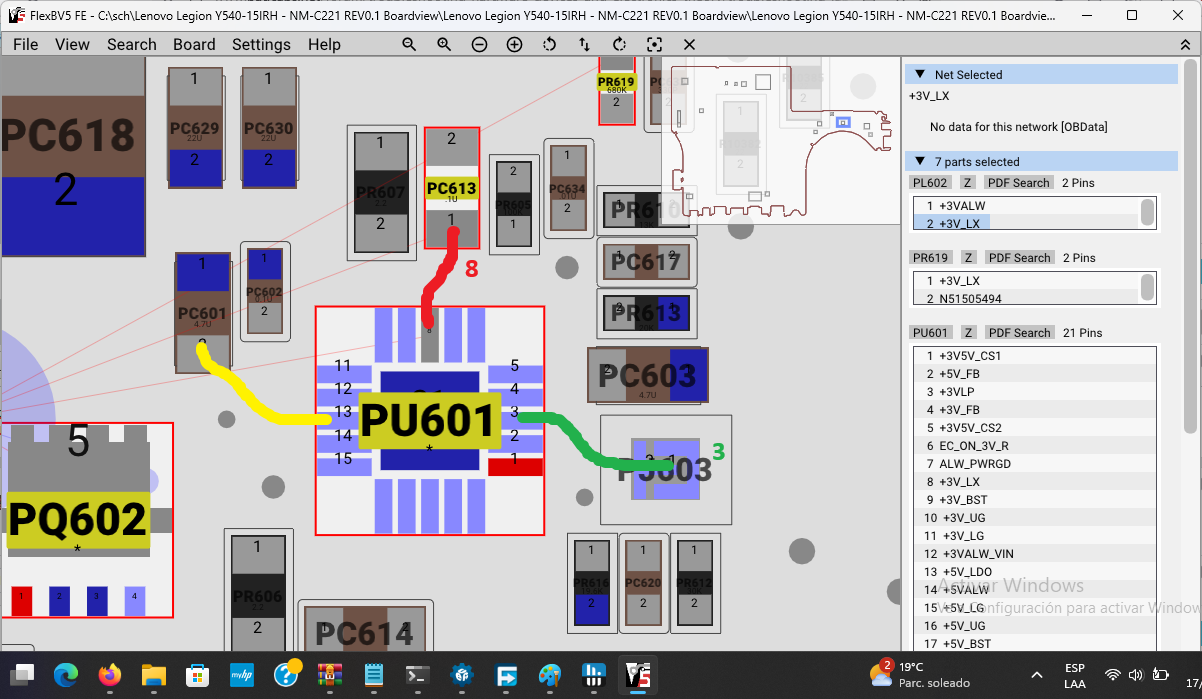Click the PL602 part button
Viewport: 1202px width, 699px height.
point(930,182)
